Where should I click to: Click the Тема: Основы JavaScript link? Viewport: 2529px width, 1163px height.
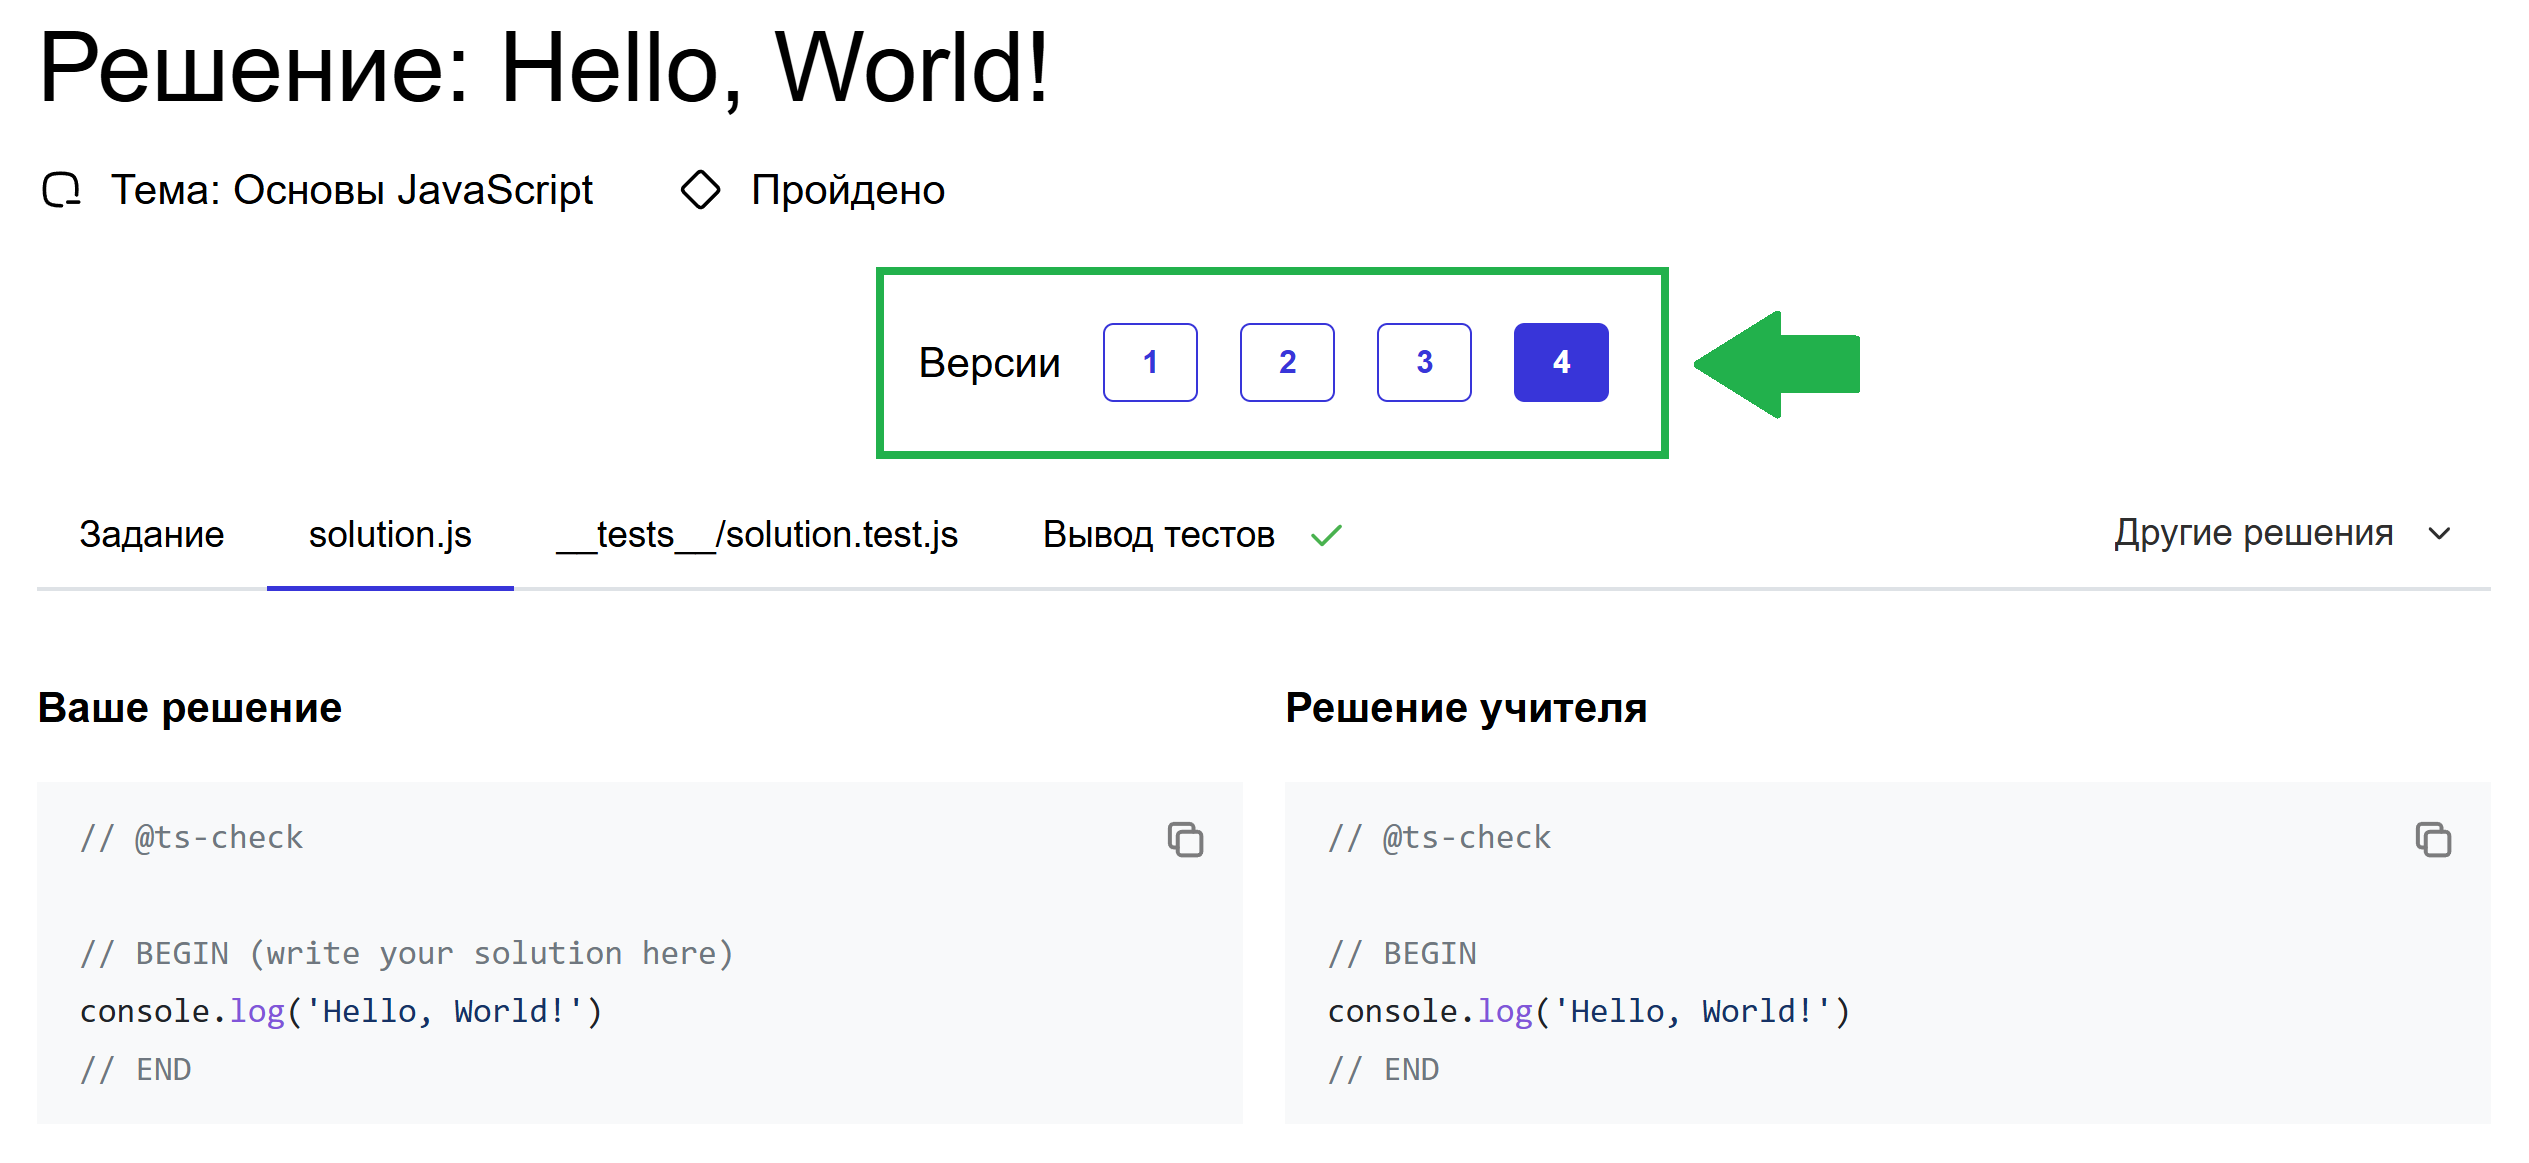(351, 190)
